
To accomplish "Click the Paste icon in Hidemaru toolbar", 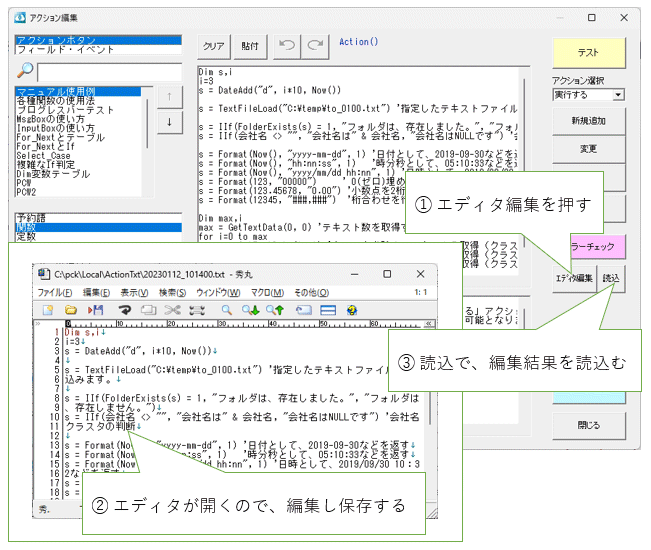I will pos(197,310).
